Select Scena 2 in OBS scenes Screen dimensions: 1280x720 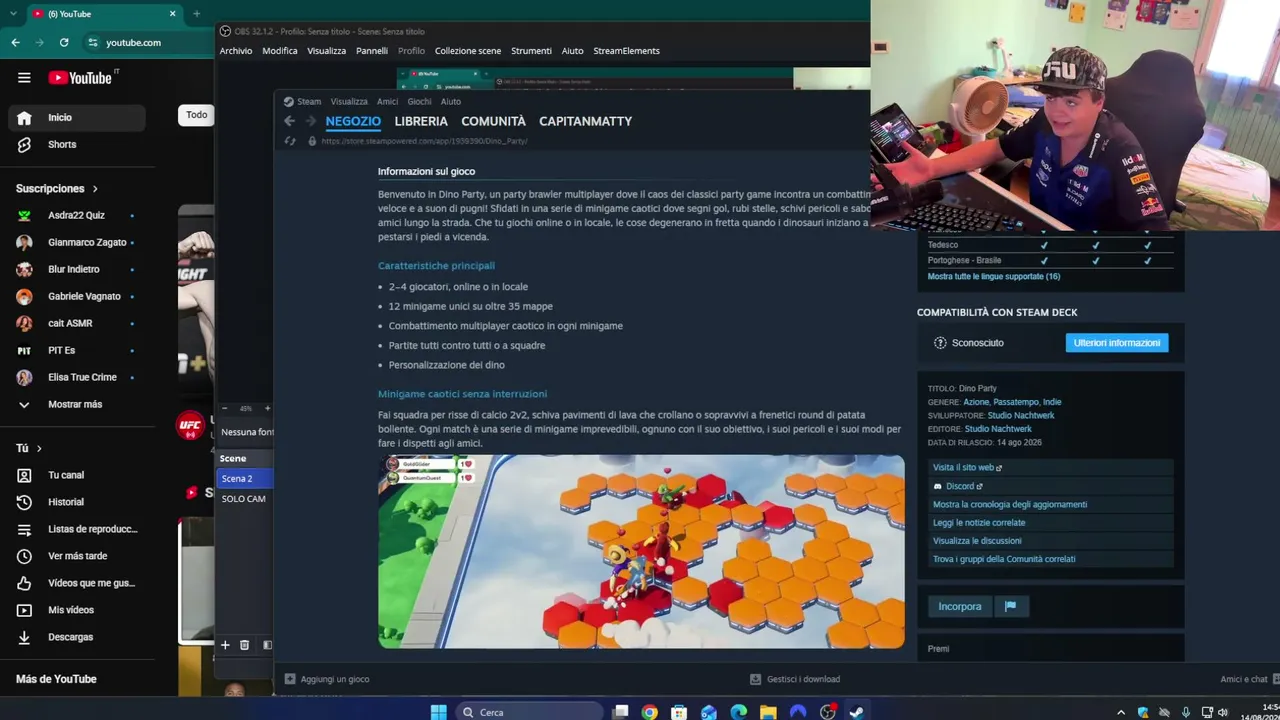pos(245,478)
